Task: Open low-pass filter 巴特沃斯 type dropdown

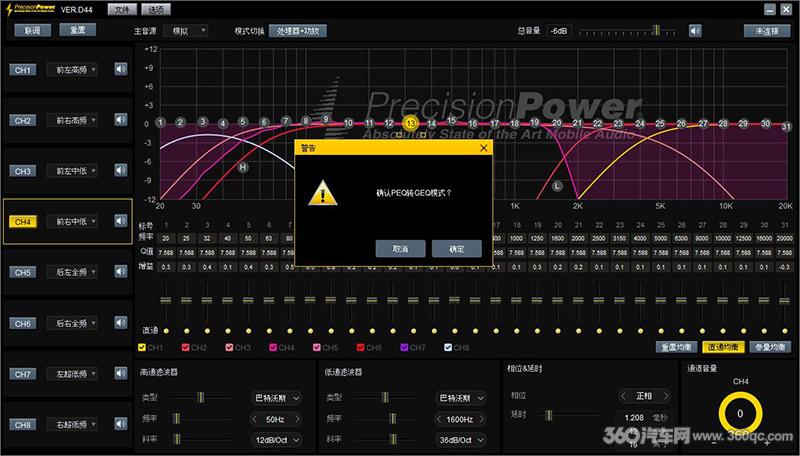Action: (x=460, y=398)
